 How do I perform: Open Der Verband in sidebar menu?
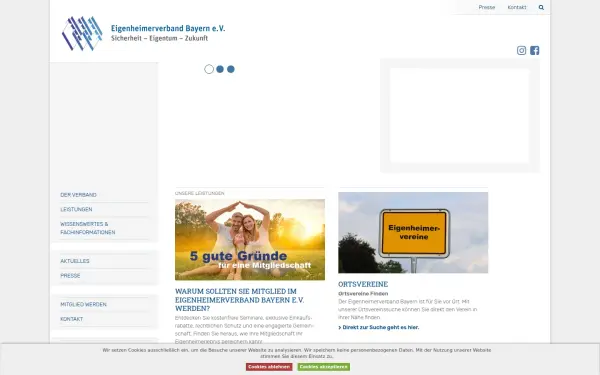[x=78, y=195]
